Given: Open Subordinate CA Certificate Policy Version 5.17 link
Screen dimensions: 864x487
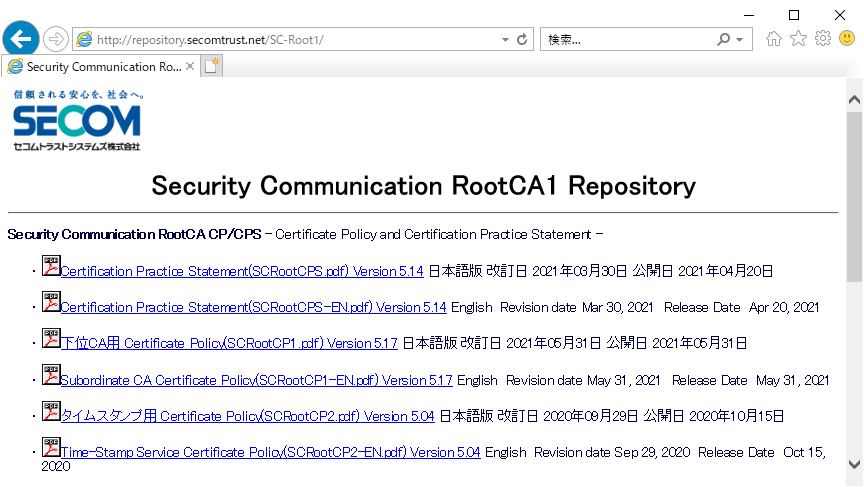Looking at the screenshot, I should point(257,380).
